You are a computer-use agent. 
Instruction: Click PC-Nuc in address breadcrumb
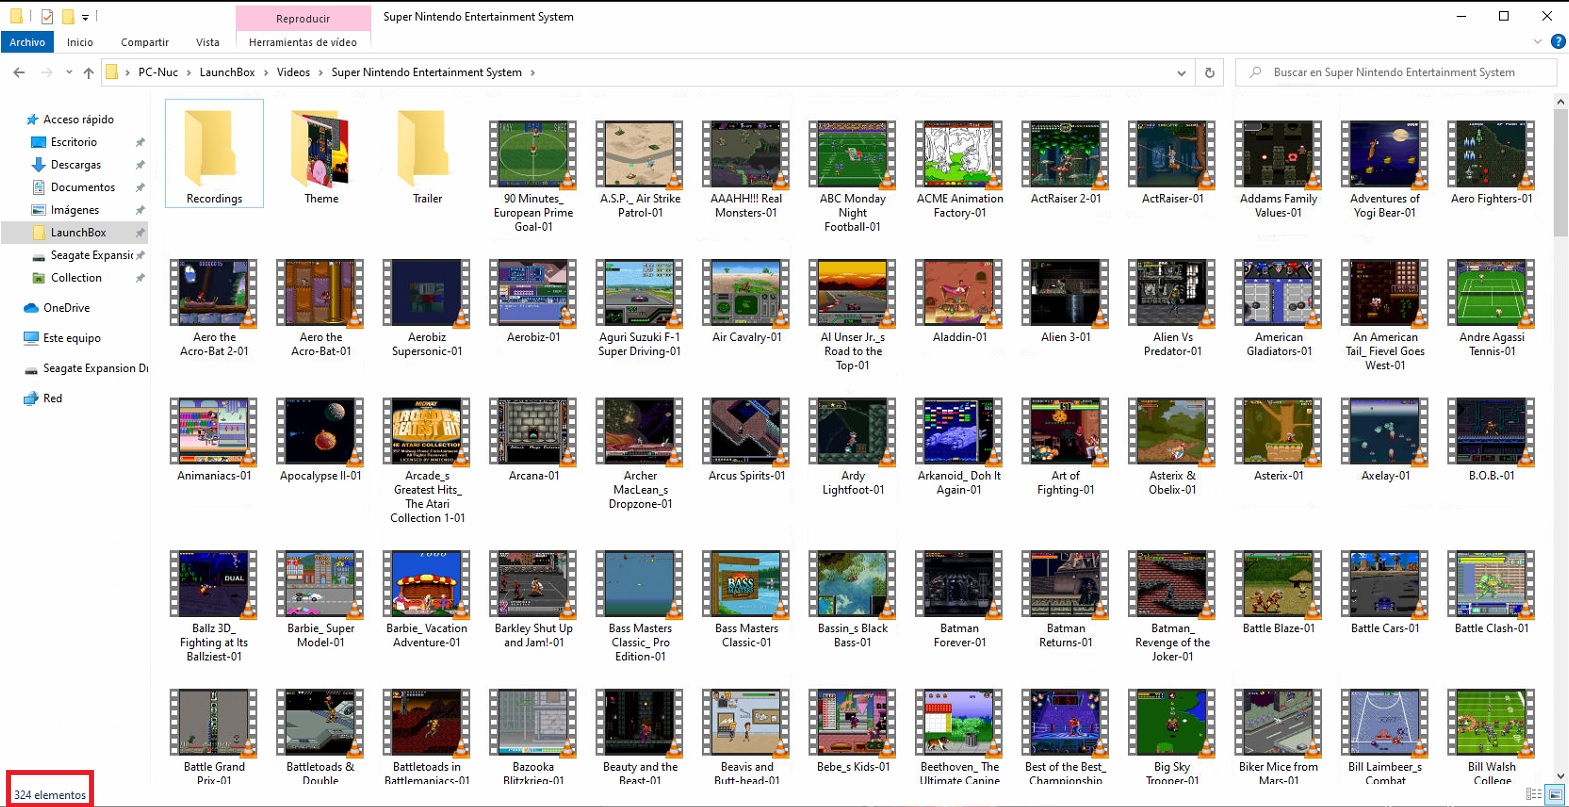point(158,72)
